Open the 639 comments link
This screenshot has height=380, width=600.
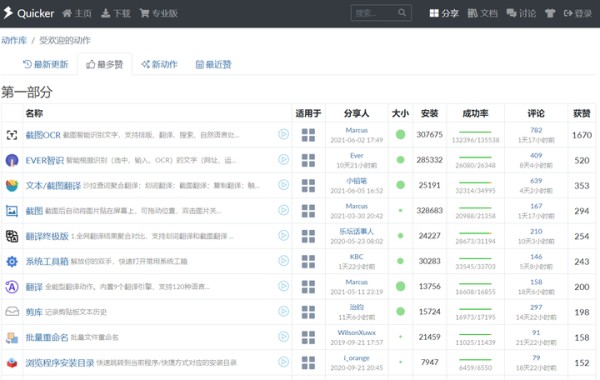536,181
